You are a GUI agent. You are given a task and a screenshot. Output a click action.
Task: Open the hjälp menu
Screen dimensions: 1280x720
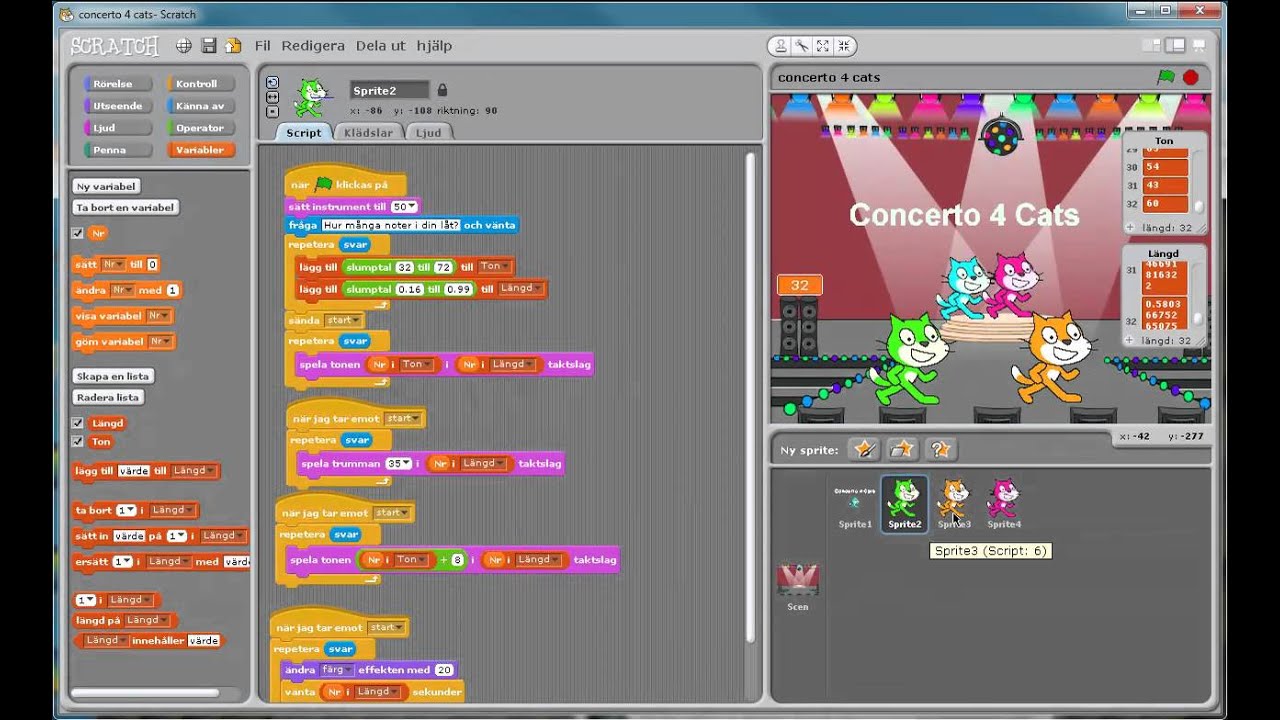point(434,46)
